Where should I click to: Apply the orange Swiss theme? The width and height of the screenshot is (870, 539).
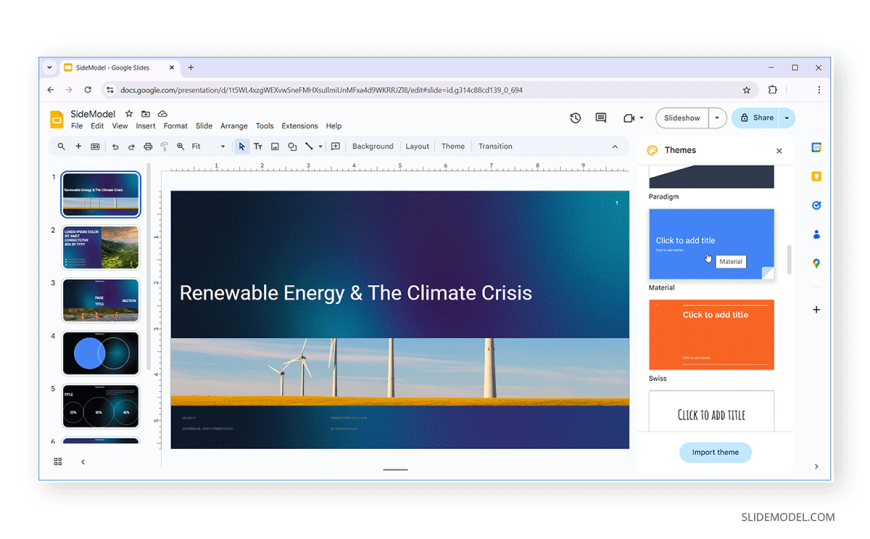(711, 335)
